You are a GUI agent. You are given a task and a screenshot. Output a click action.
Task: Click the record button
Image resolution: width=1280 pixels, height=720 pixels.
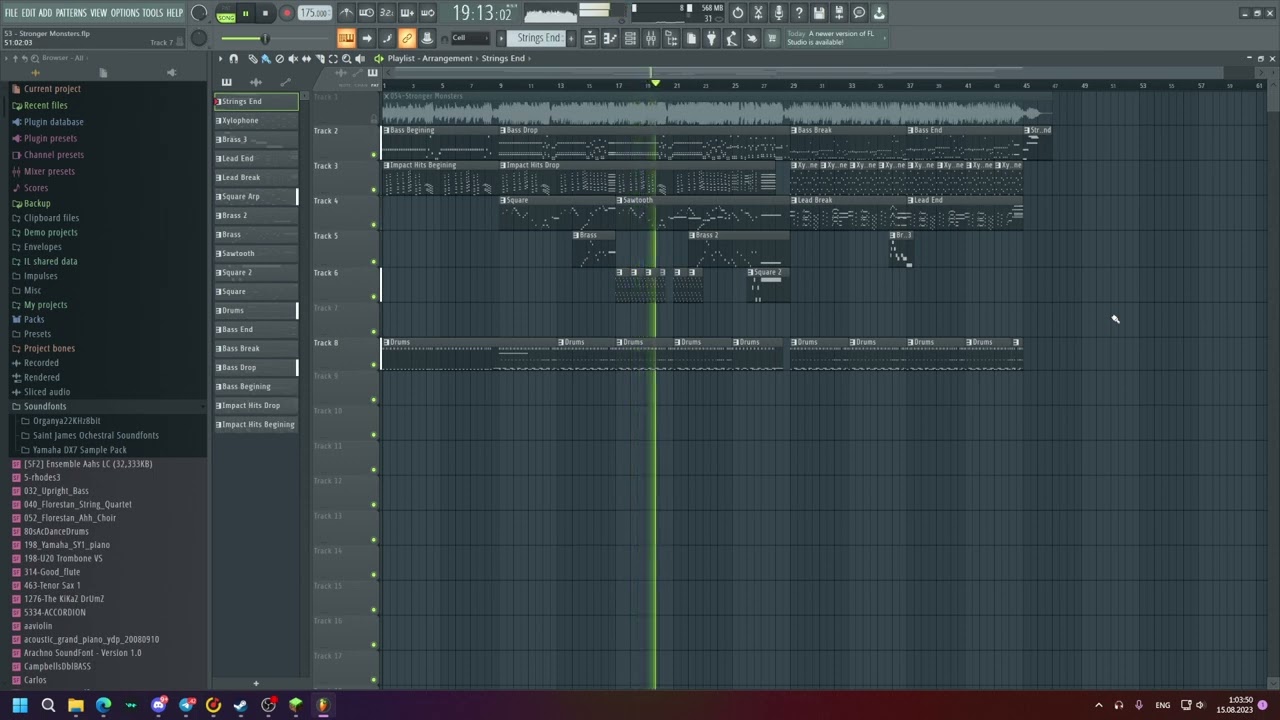click(286, 13)
